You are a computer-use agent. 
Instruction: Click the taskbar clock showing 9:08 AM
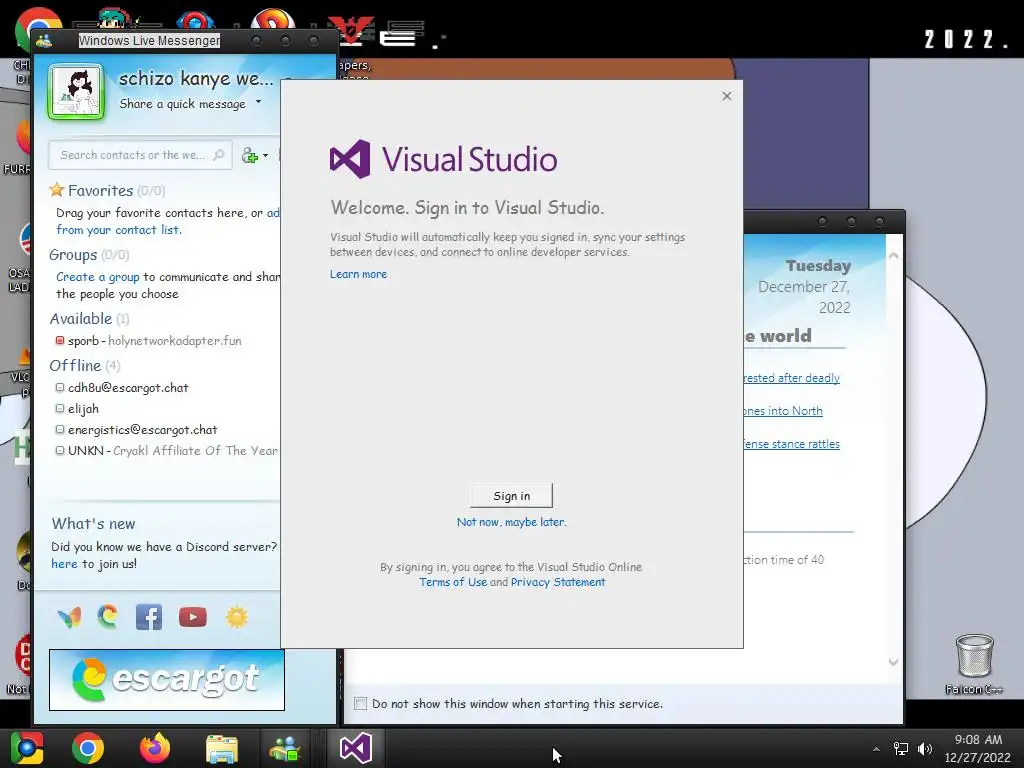pos(978,748)
